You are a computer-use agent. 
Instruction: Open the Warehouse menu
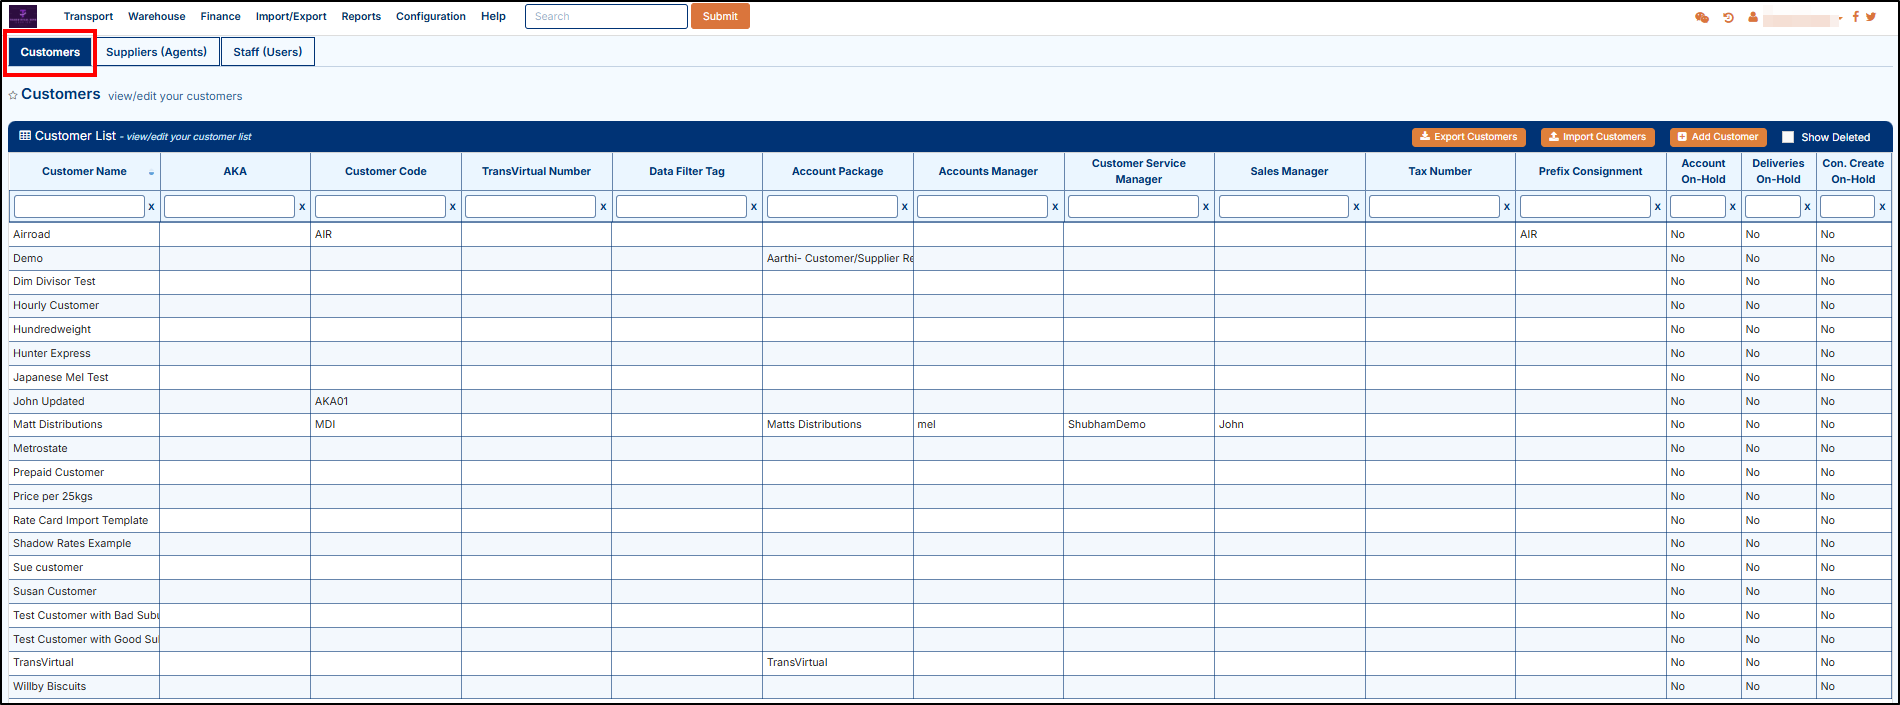(157, 16)
